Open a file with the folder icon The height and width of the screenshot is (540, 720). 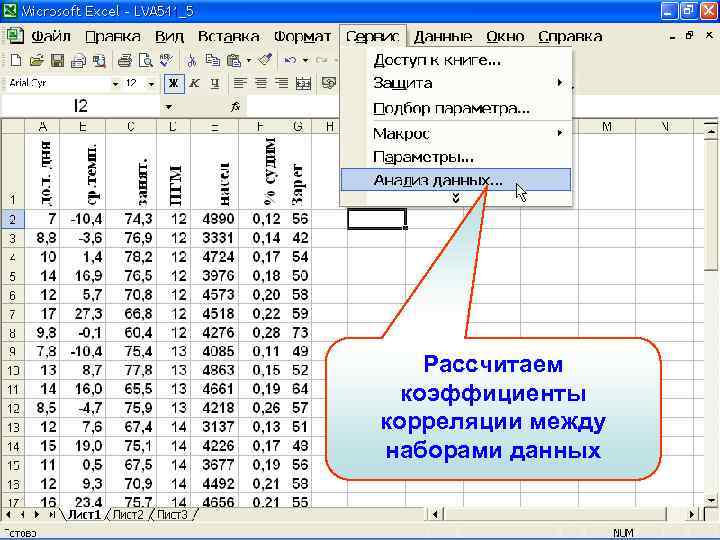[36, 60]
